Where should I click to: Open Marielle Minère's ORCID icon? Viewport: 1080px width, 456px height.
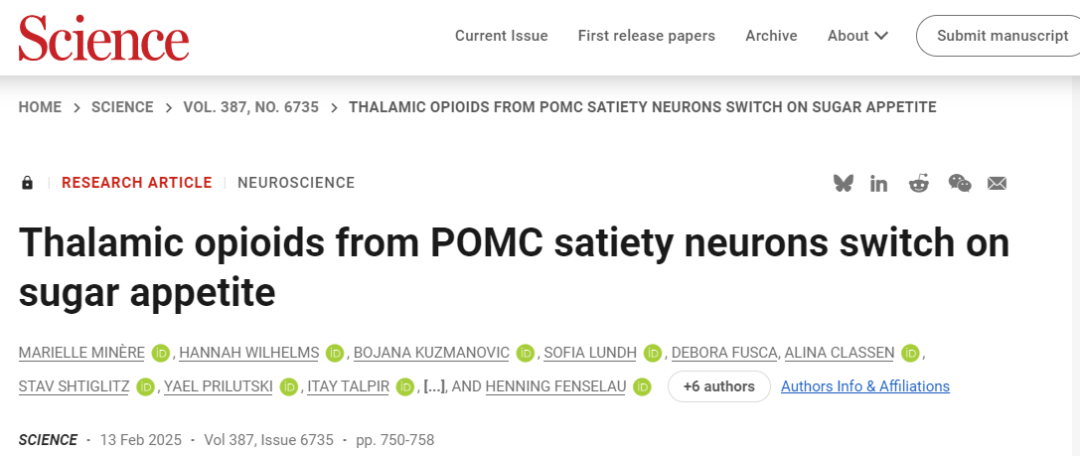pos(161,353)
